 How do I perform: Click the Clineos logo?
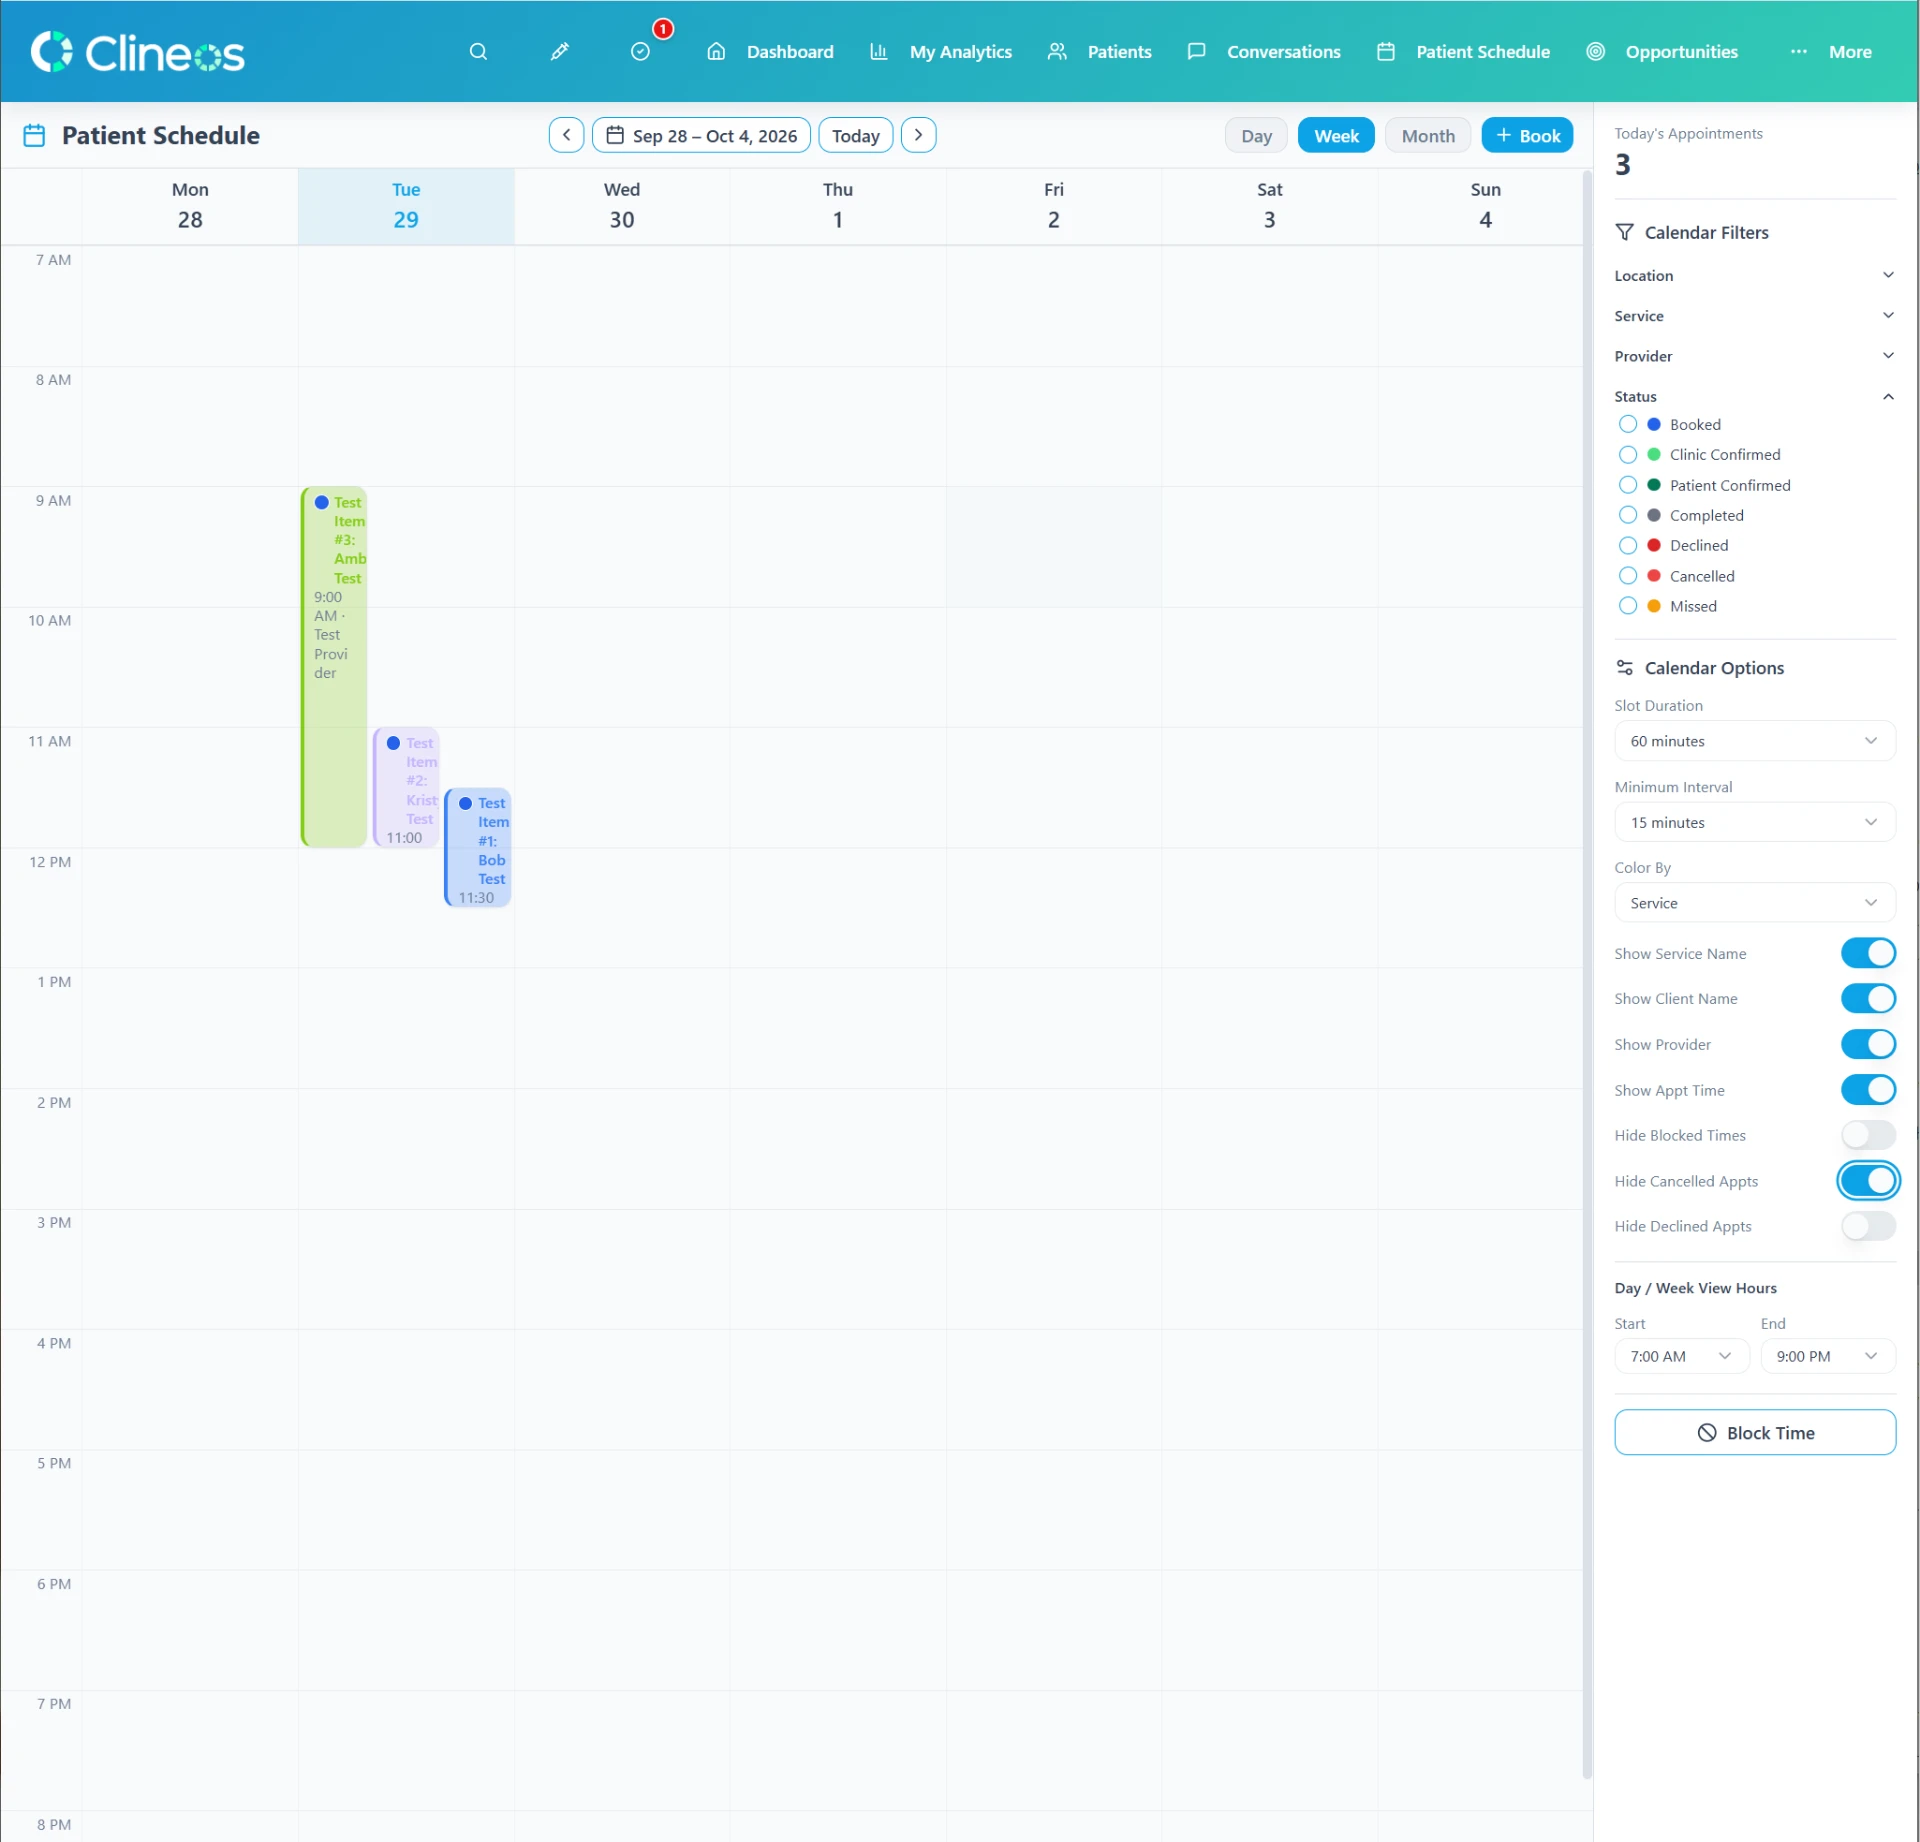click(138, 52)
